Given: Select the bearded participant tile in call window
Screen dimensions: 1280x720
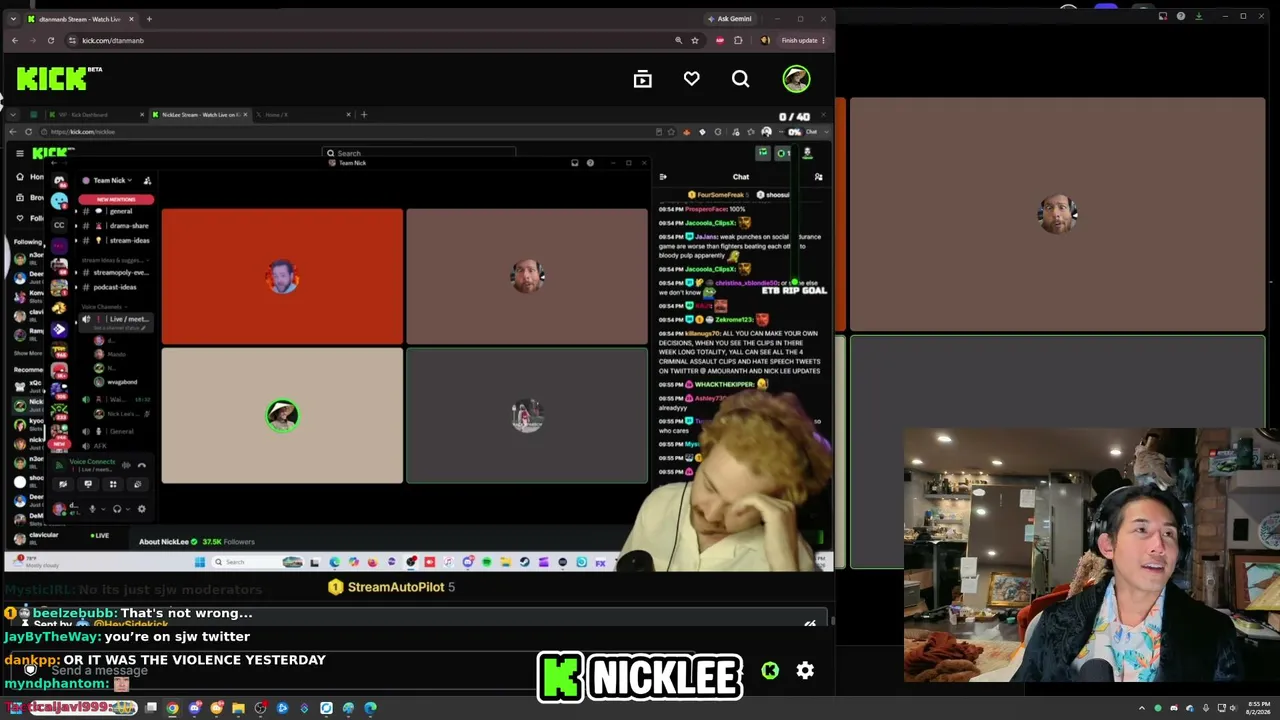Looking at the screenshot, I should [1057, 214].
